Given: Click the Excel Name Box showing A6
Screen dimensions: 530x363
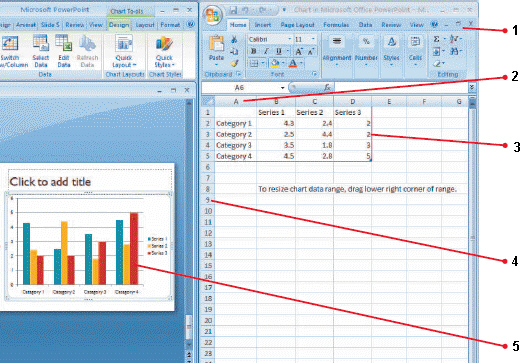Looking at the screenshot, I should coord(239,88).
